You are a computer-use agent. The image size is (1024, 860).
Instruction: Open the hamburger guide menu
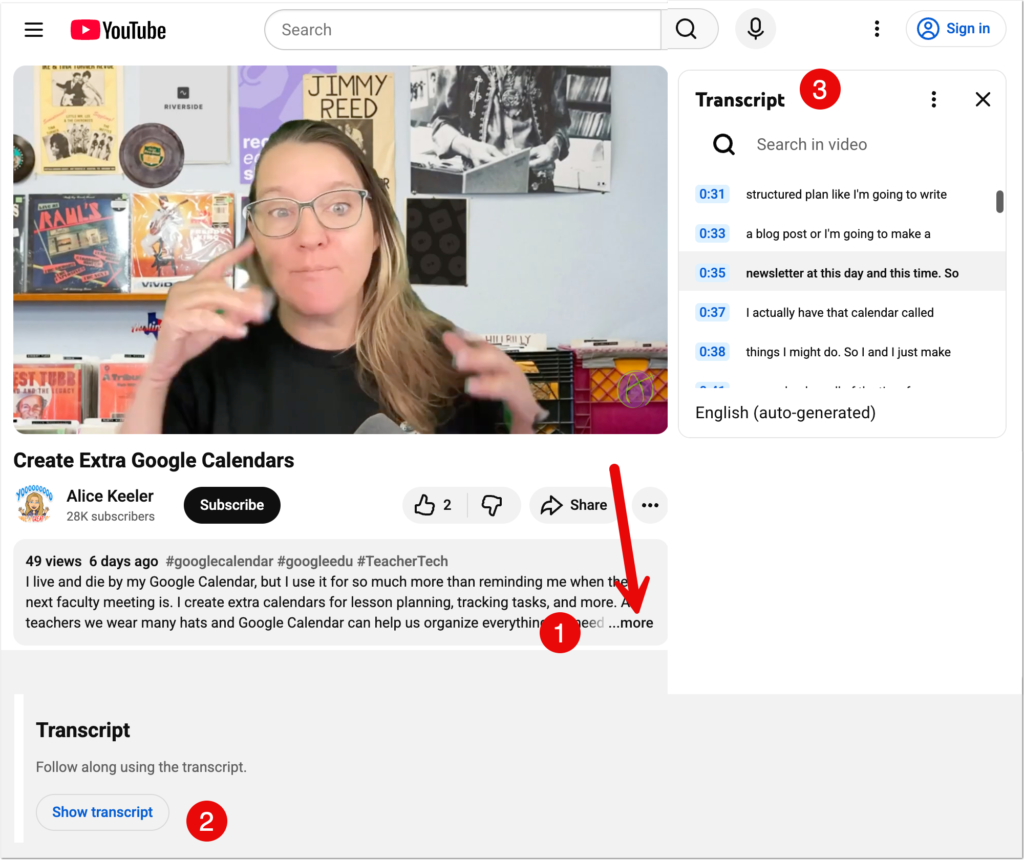tap(34, 30)
